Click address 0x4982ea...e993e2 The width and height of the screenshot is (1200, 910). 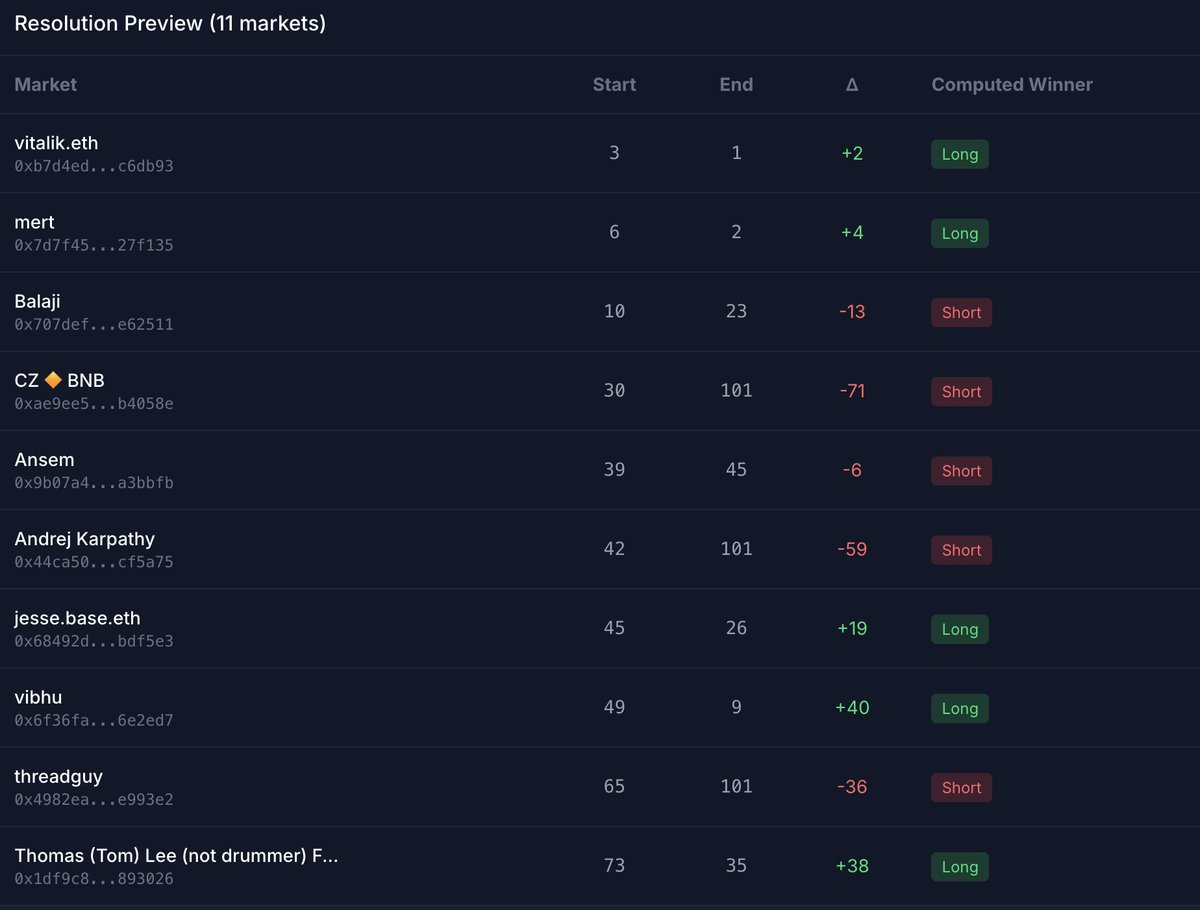point(94,799)
